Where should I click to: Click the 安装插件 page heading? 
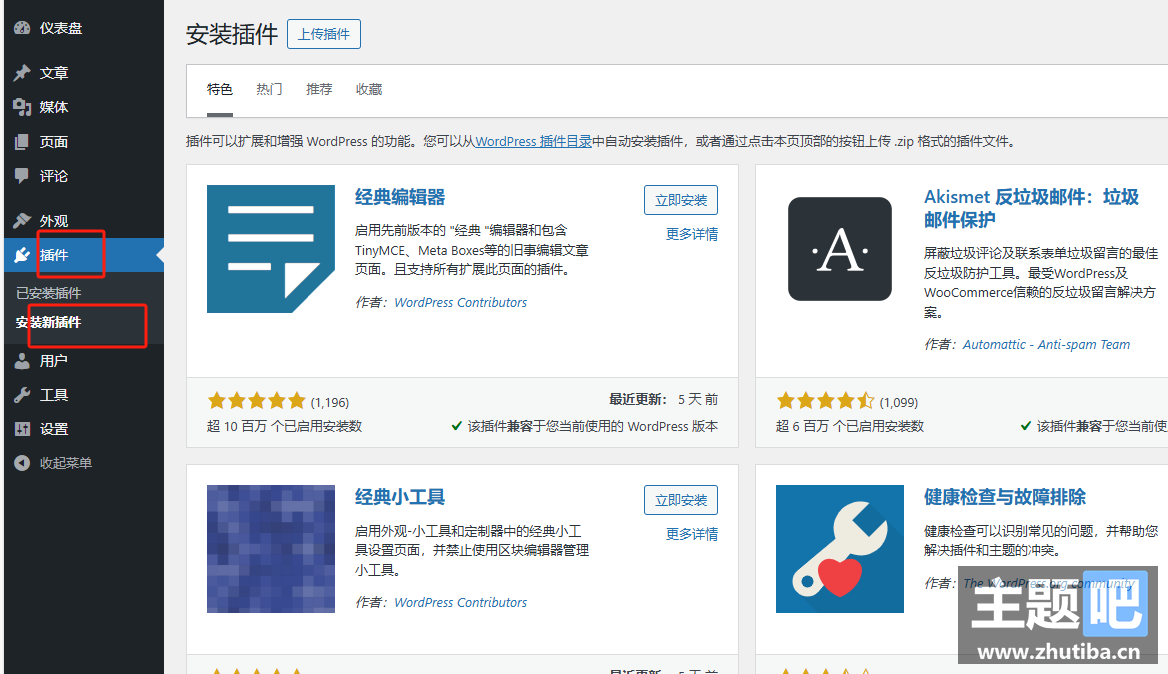coord(232,34)
